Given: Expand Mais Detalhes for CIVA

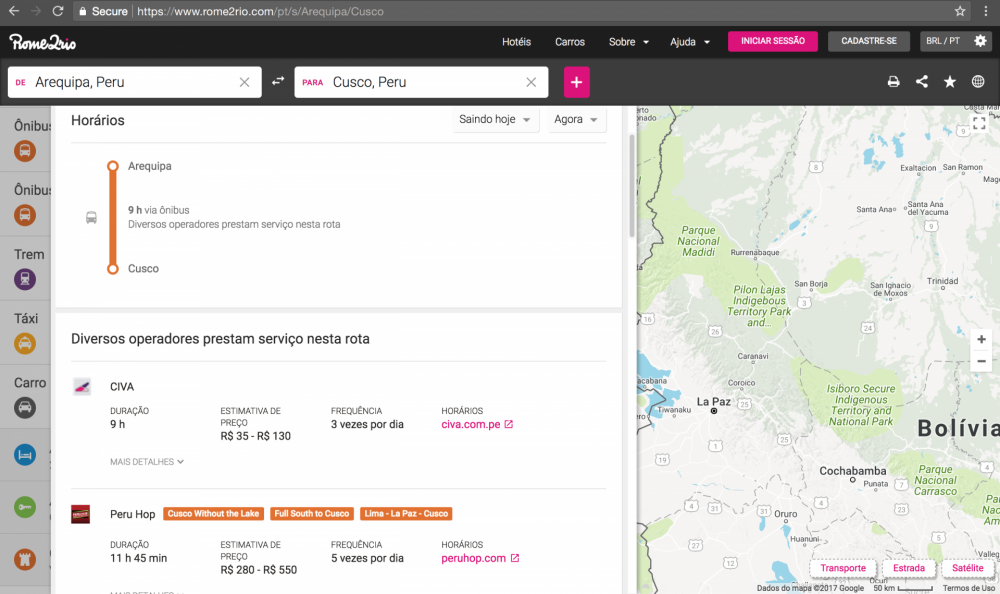Looking at the screenshot, I should click(147, 462).
